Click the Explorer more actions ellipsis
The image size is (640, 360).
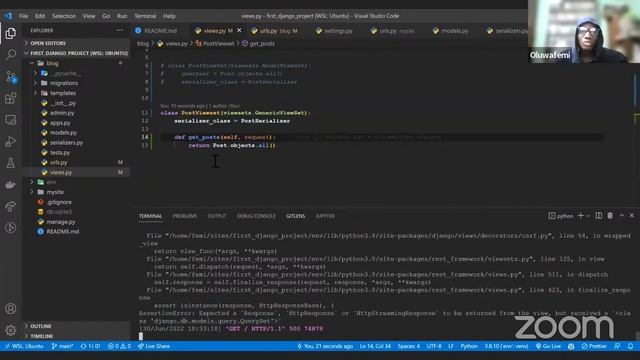[119, 30]
